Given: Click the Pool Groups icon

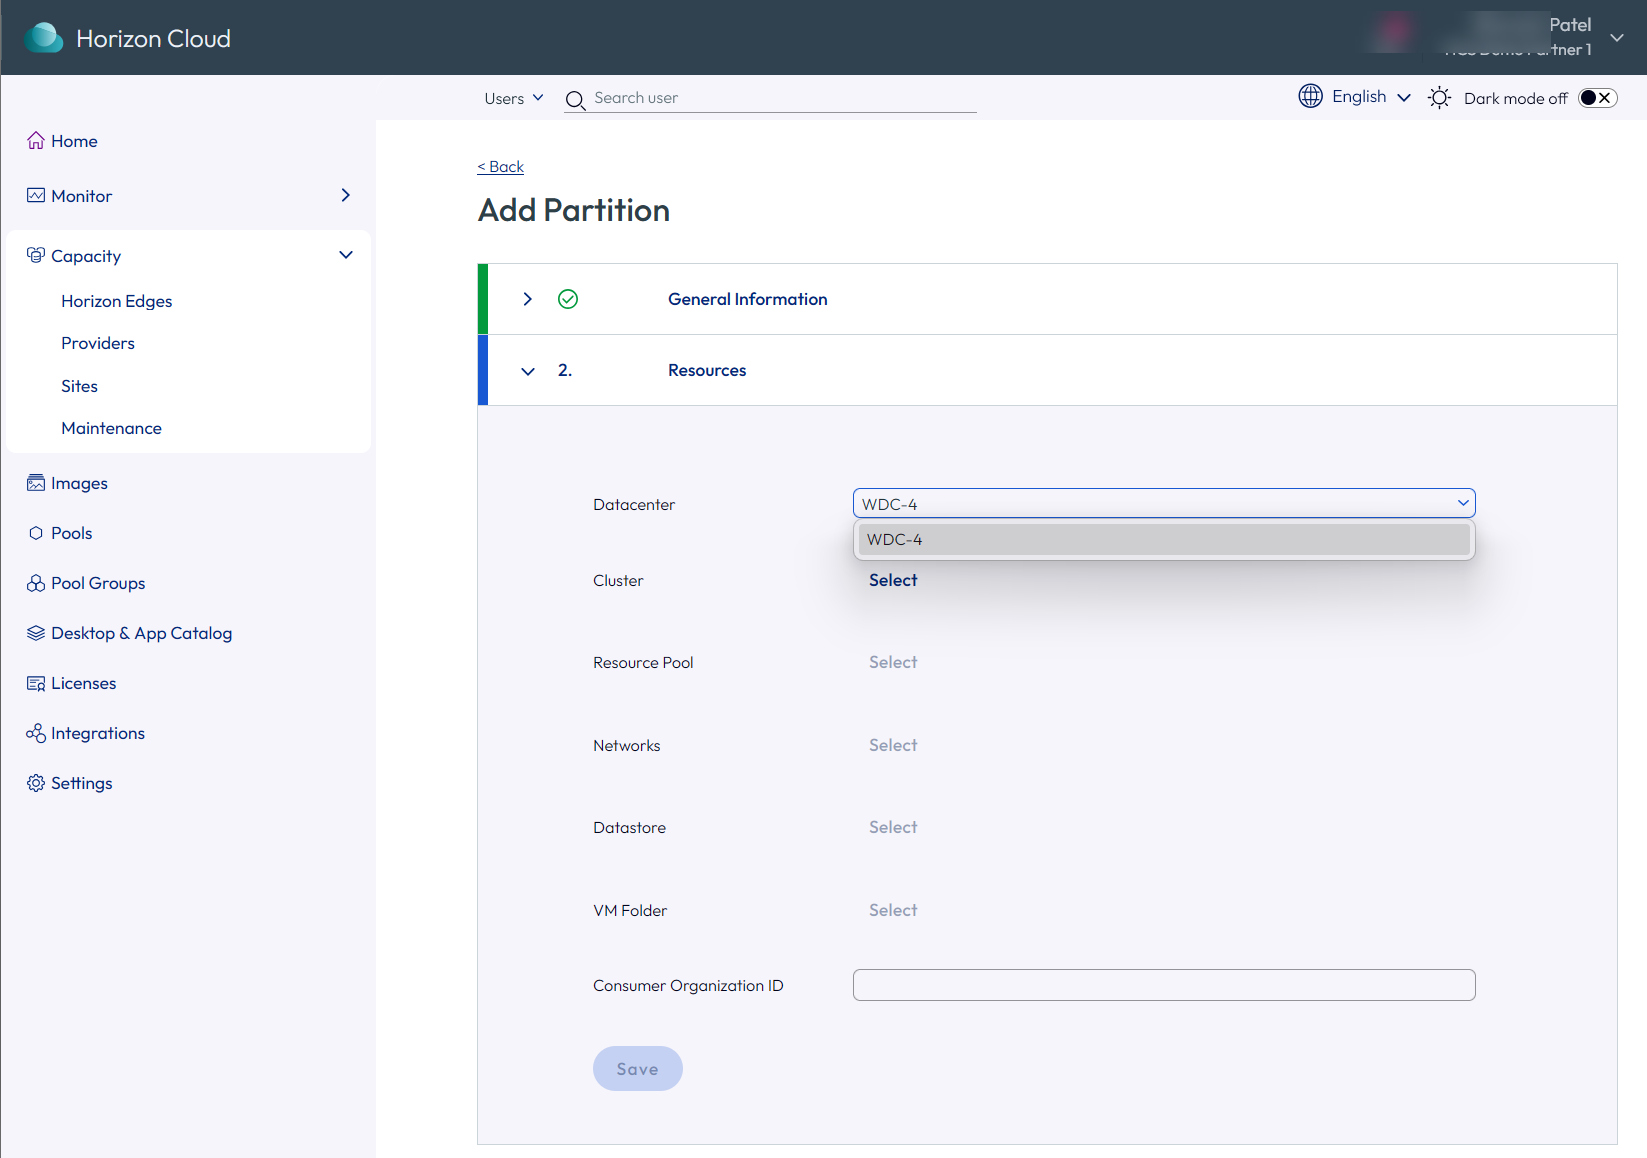Looking at the screenshot, I should click(36, 583).
